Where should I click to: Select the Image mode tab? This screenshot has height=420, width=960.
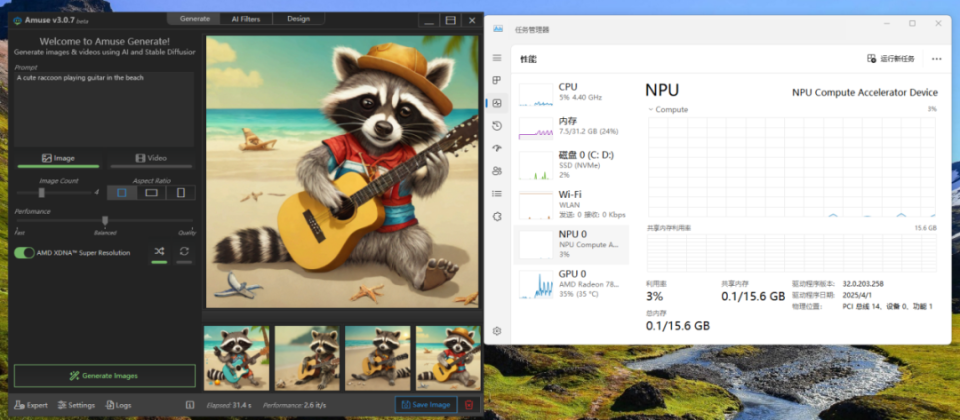click(x=58, y=159)
